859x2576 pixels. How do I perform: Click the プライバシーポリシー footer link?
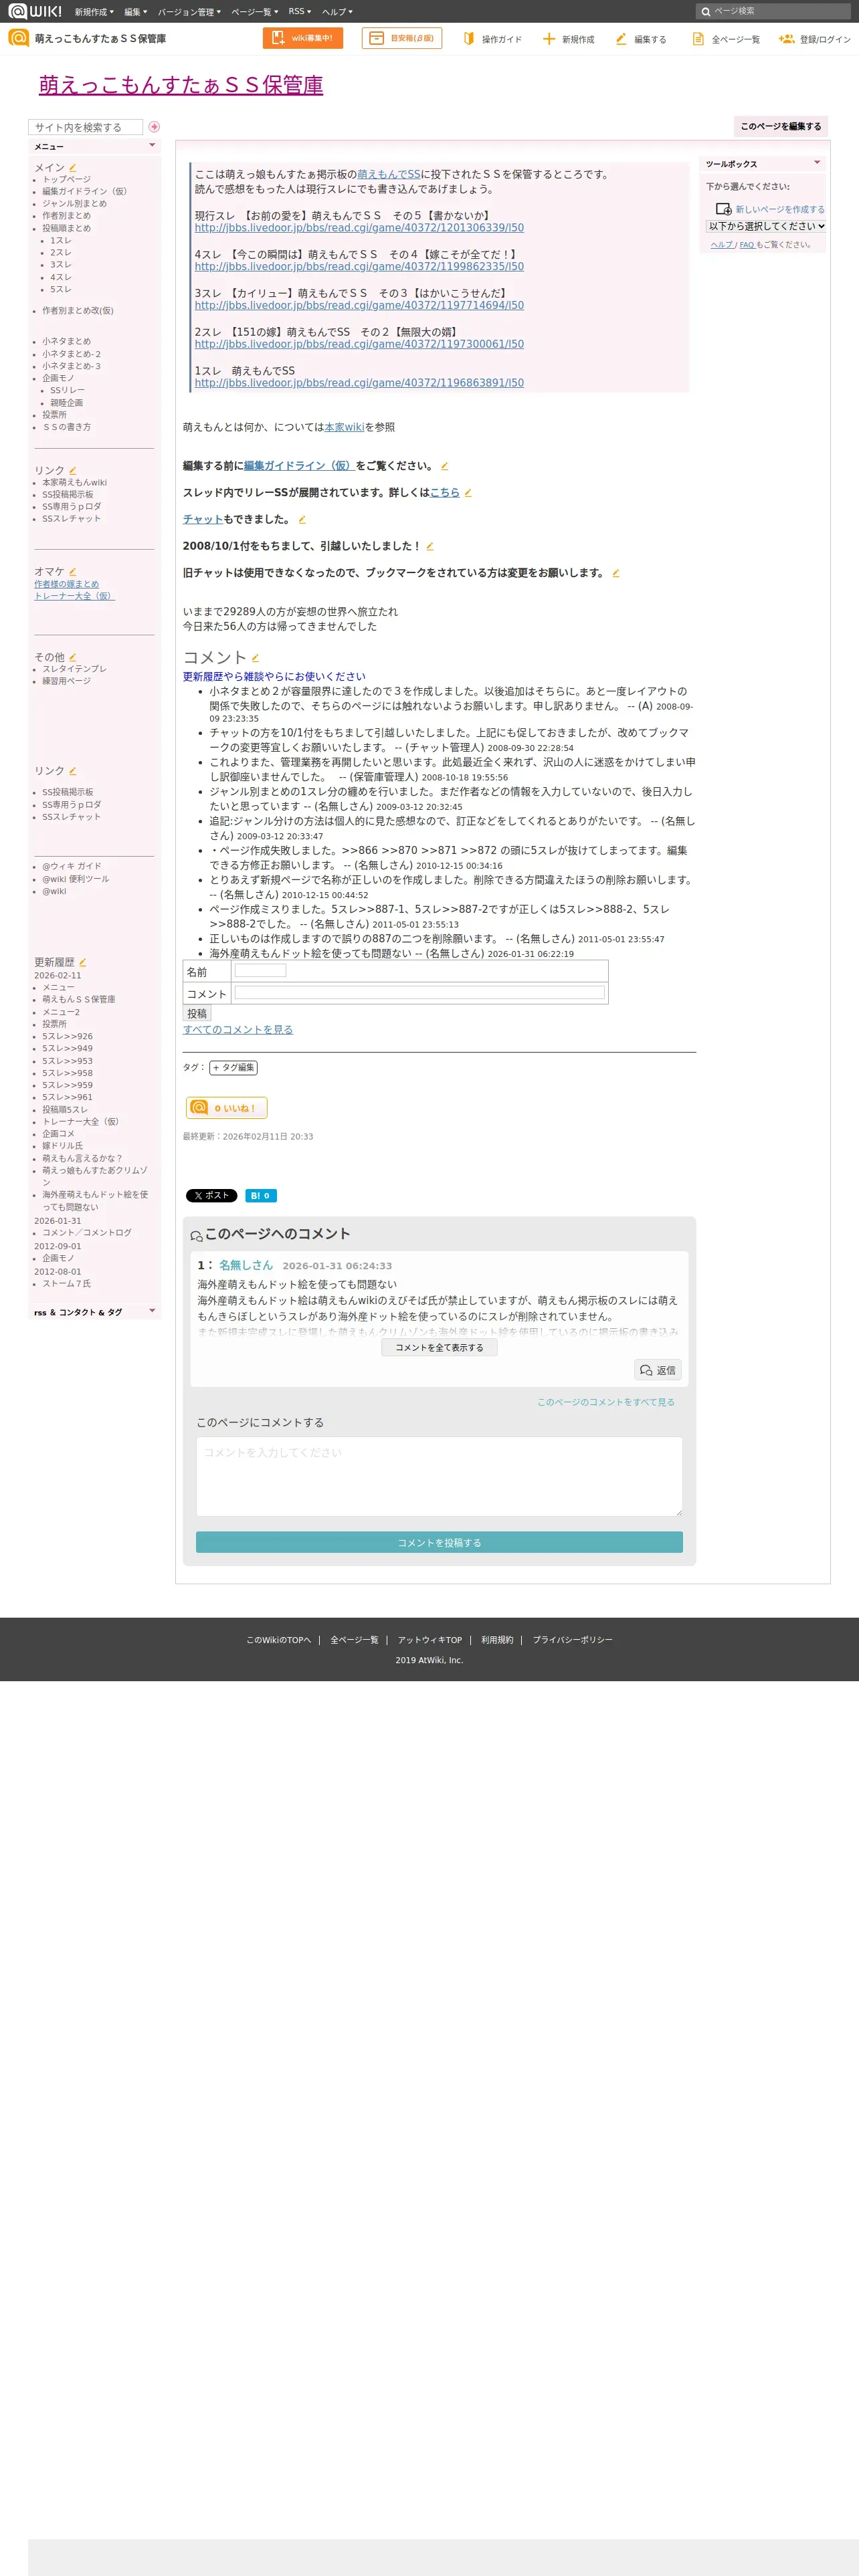[x=572, y=1640]
